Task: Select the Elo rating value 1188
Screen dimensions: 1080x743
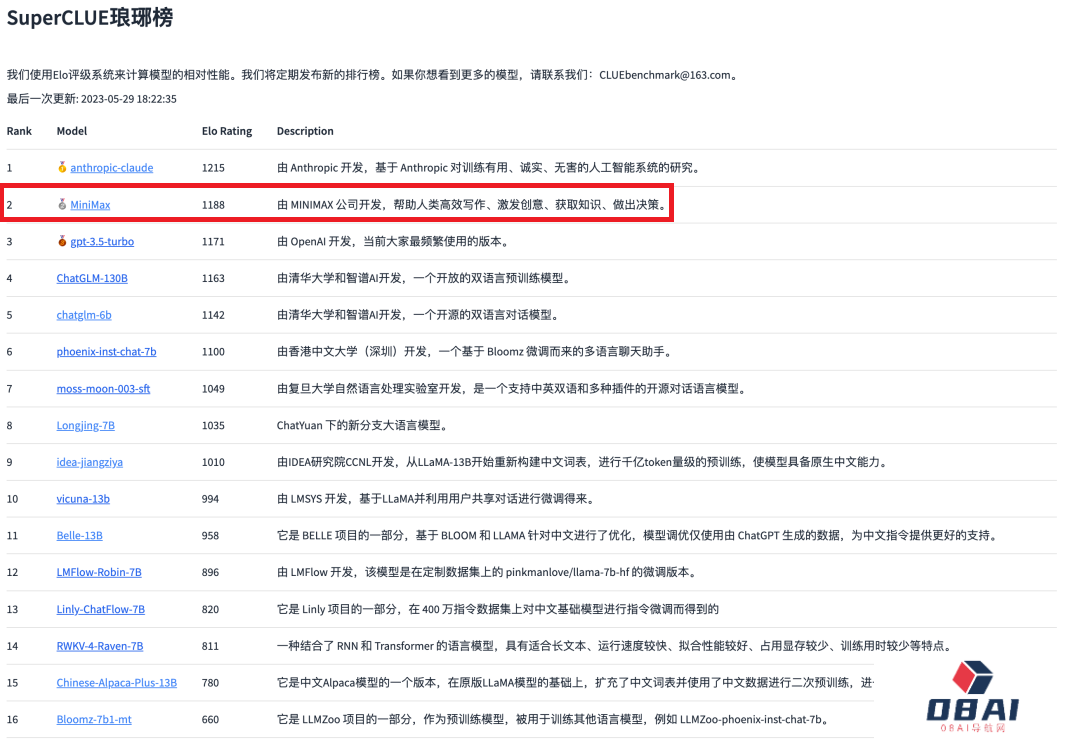Action: point(213,205)
